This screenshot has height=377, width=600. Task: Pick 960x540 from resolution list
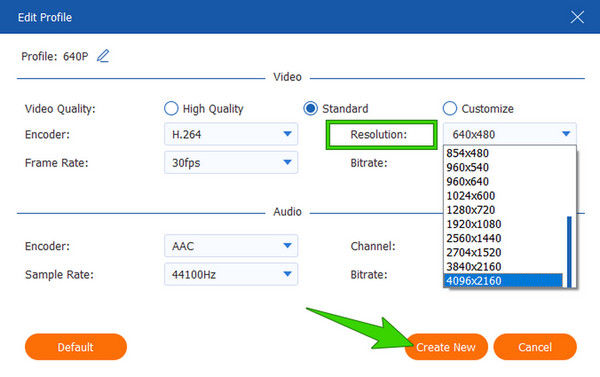point(503,167)
